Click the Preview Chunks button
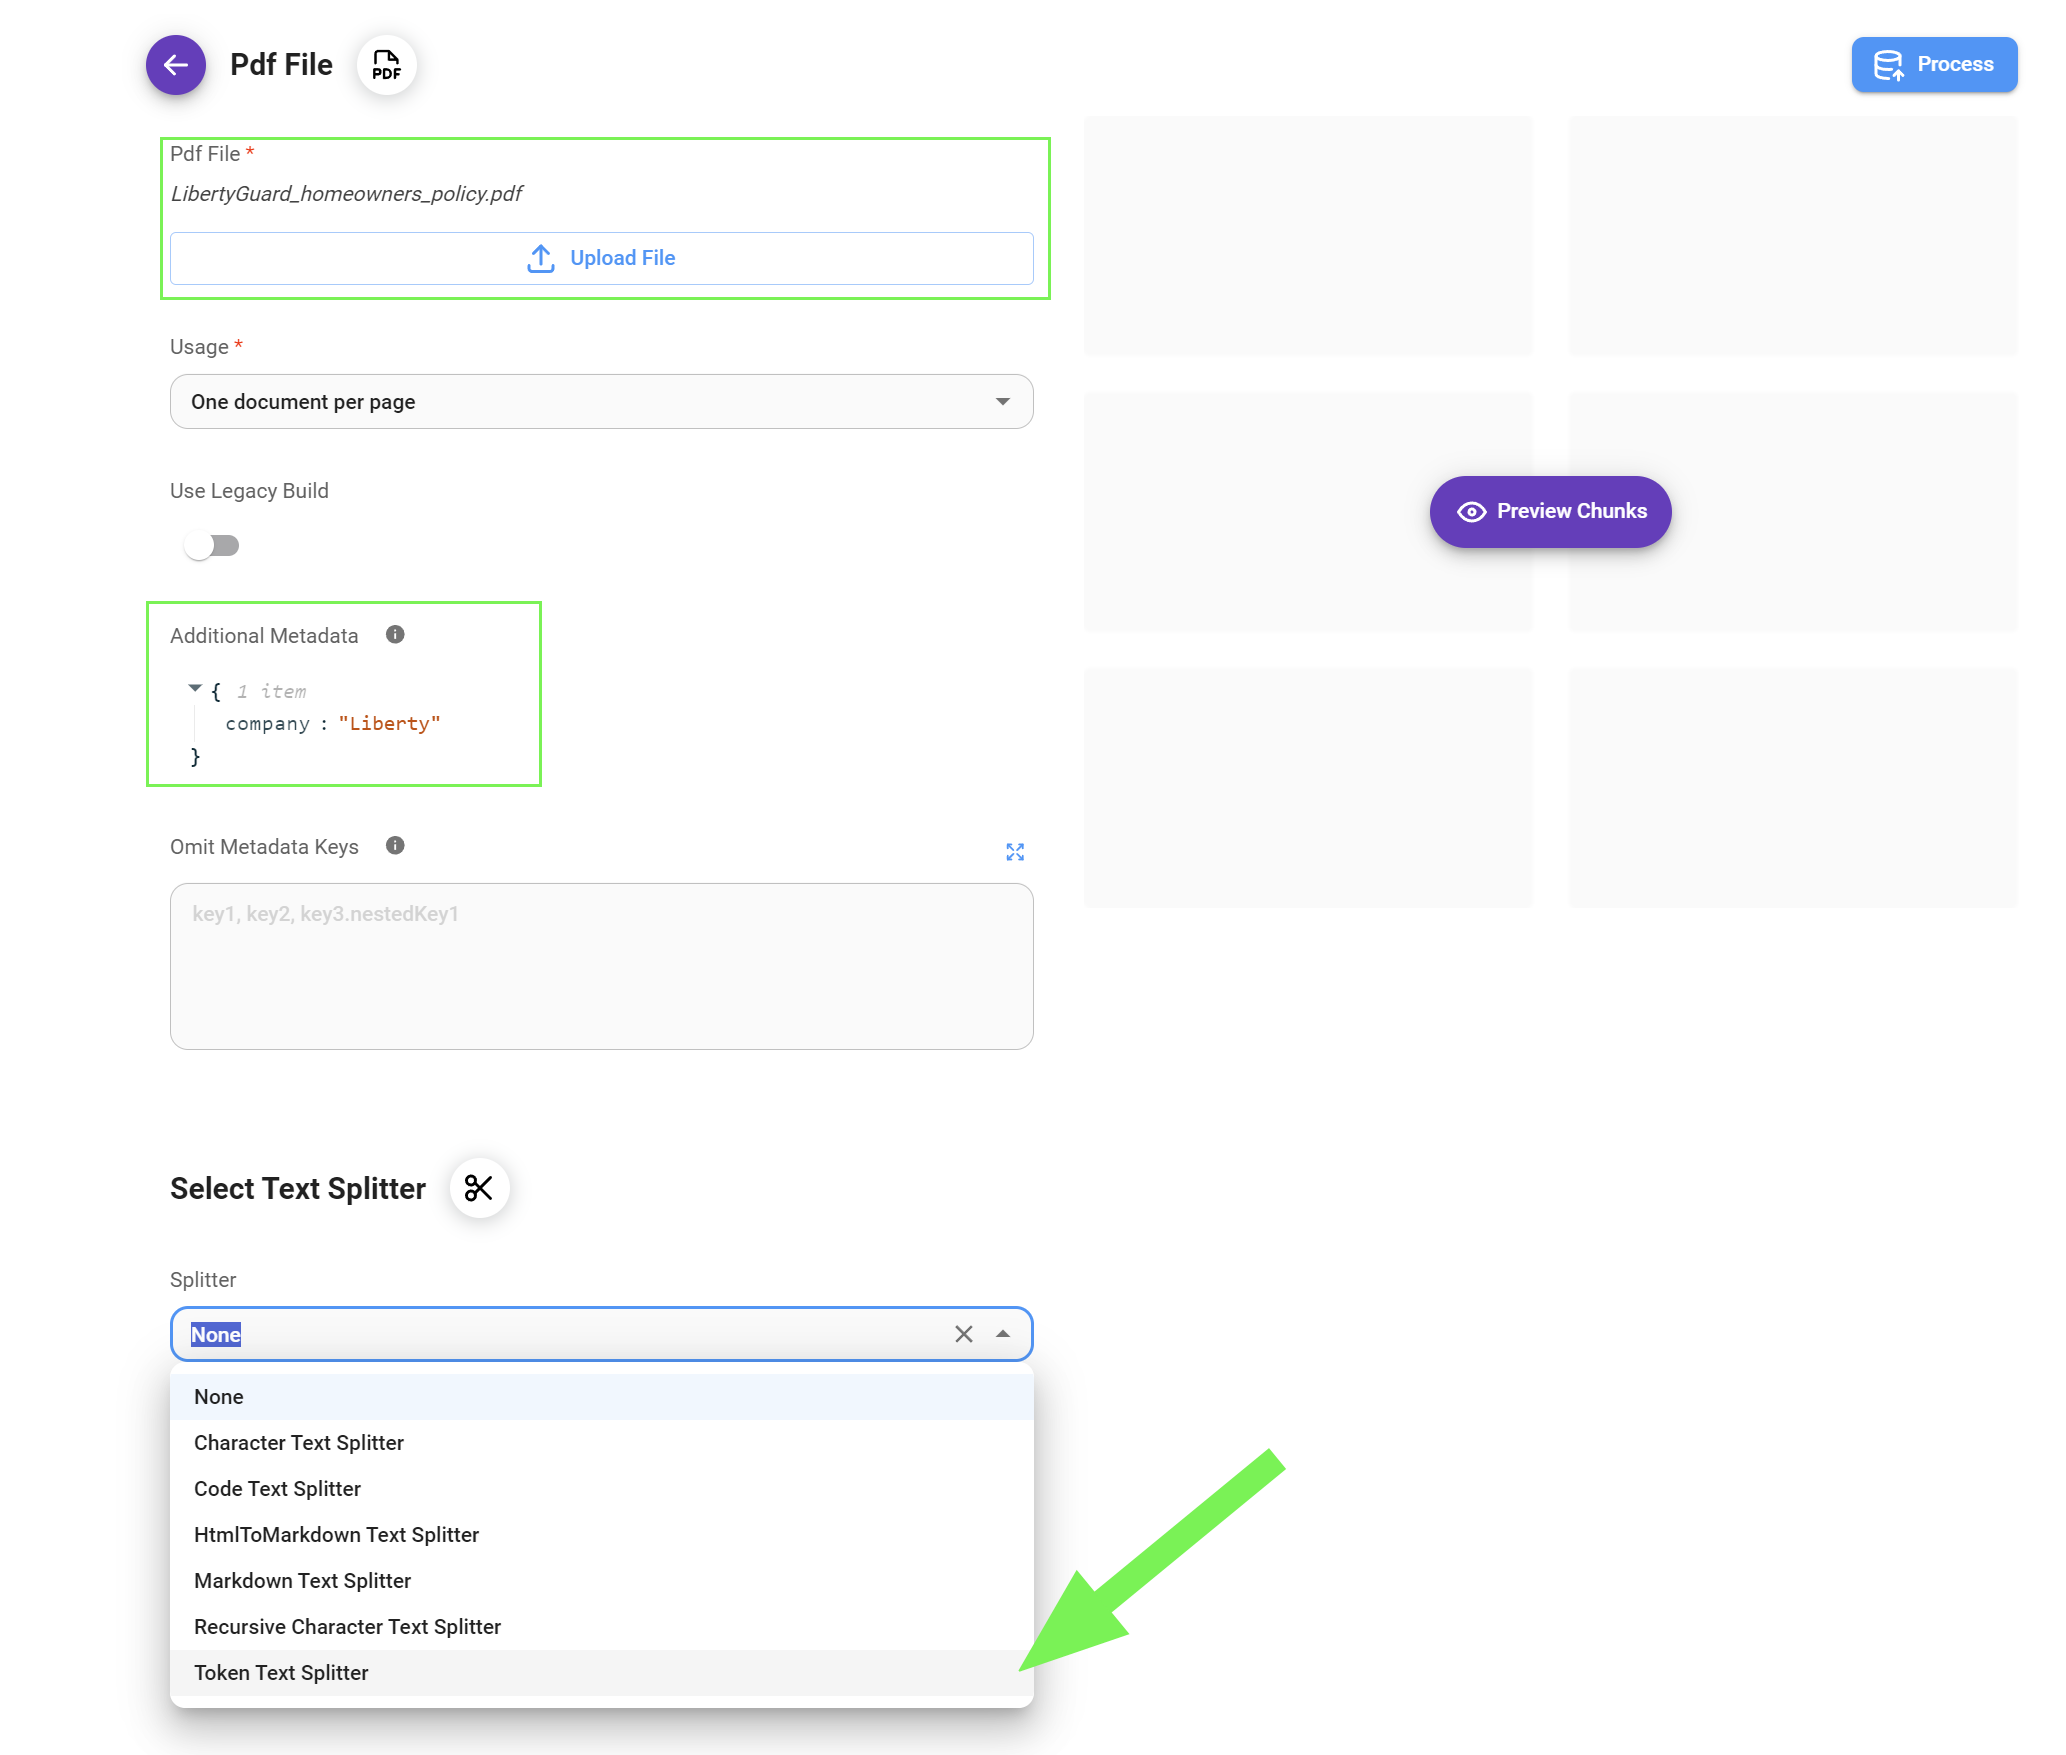2066x1755 pixels. (x=1550, y=511)
